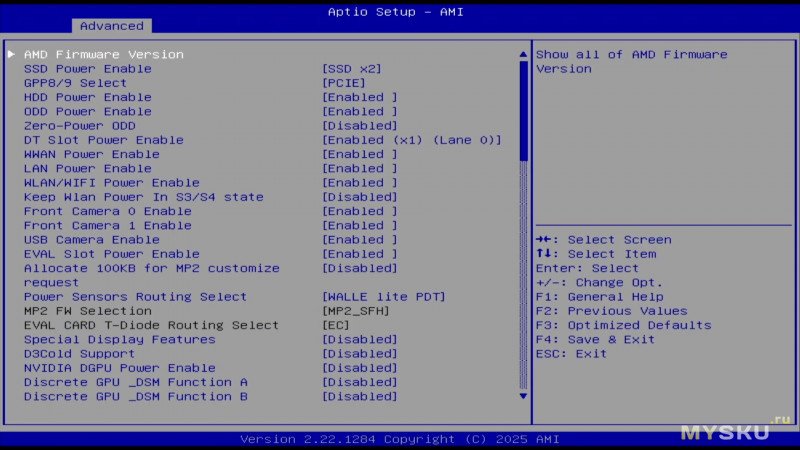The height and width of the screenshot is (450, 800).
Task: Toggle WLAN/WIFI Power Enable value
Action: tap(360, 183)
